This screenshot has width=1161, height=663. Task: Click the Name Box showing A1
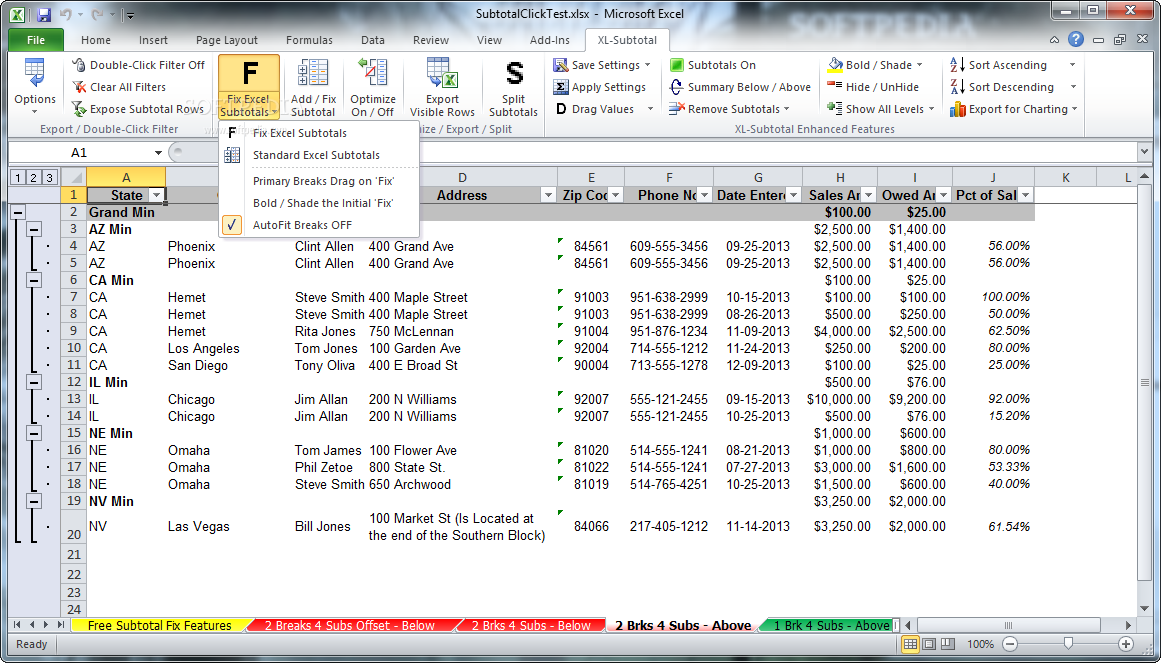[x=79, y=153]
